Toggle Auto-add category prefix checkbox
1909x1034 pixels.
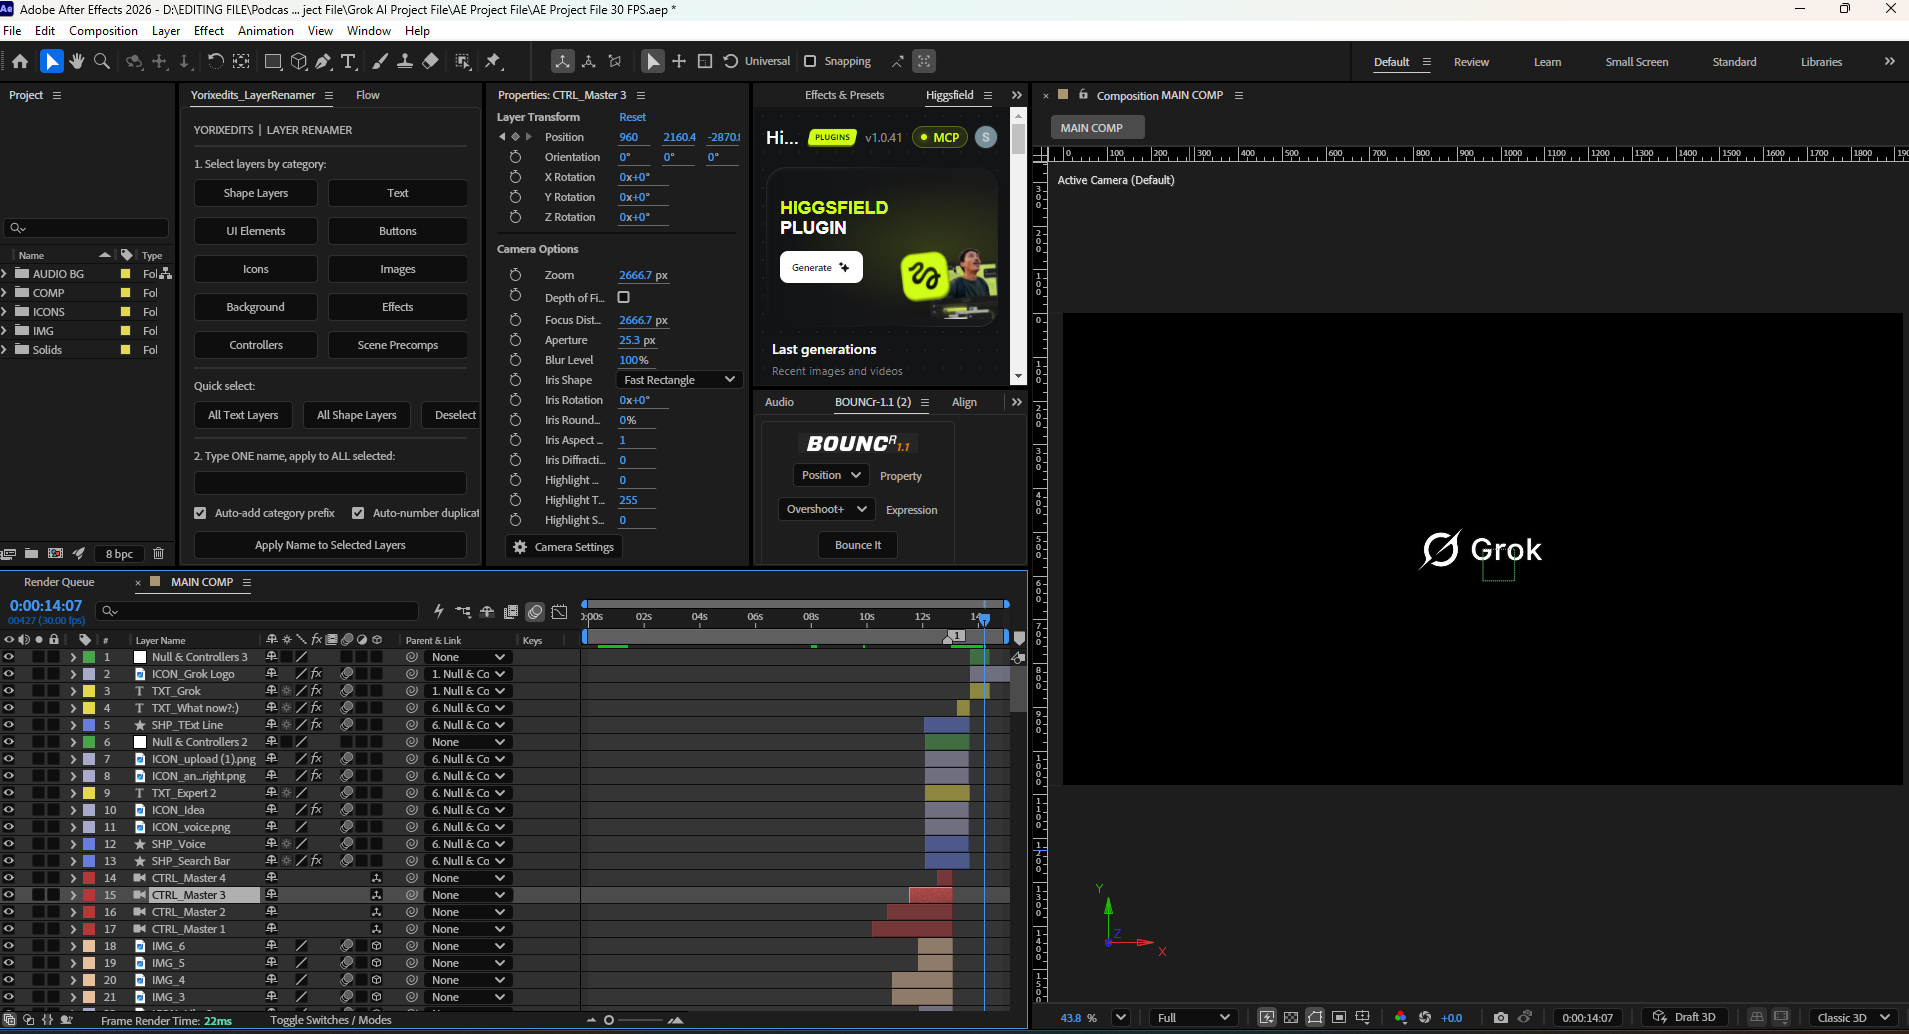point(200,513)
